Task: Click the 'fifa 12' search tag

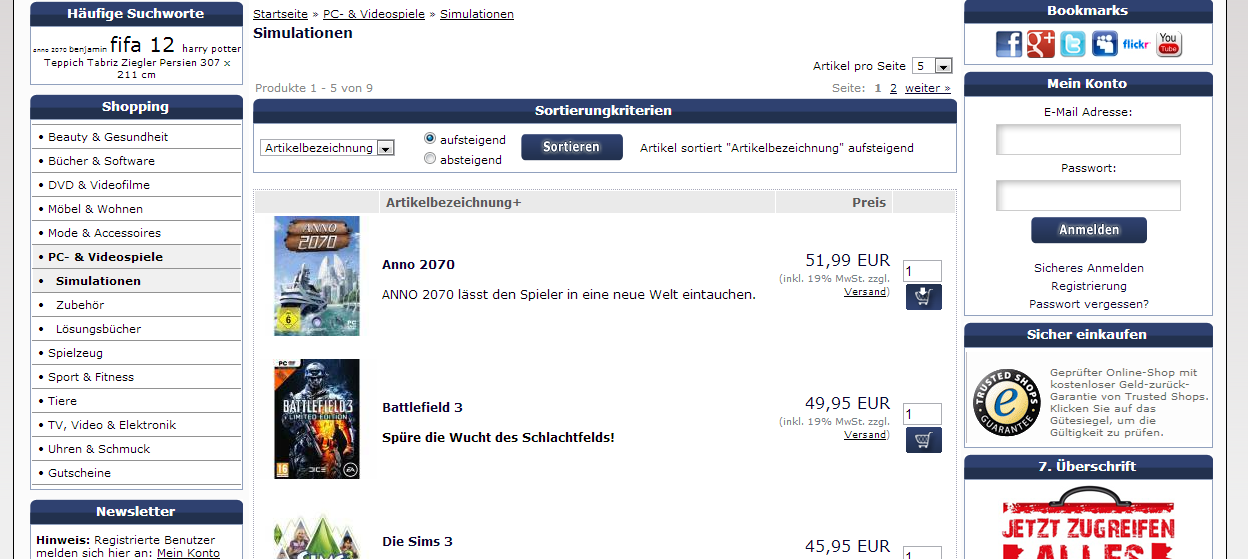Action: coord(142,44)
